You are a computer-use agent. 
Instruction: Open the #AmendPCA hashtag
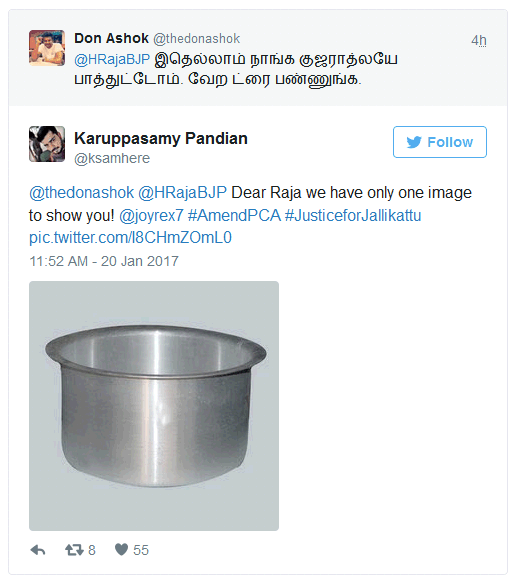point(234,216)
